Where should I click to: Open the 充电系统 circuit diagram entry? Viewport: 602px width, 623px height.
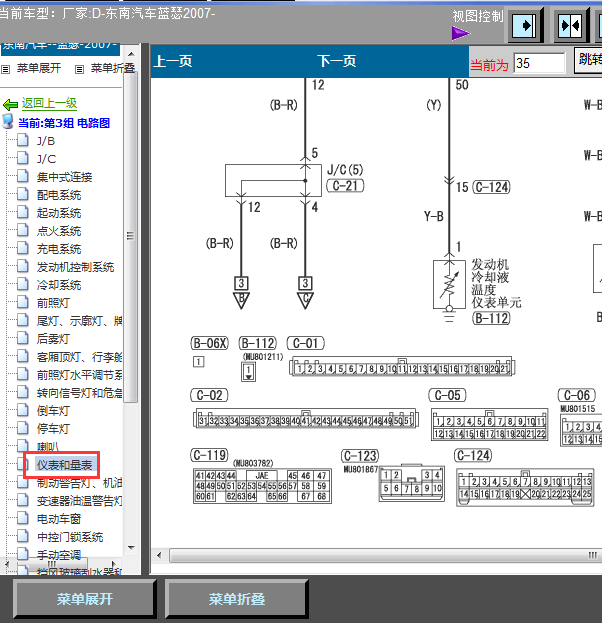tap(58, 249)
